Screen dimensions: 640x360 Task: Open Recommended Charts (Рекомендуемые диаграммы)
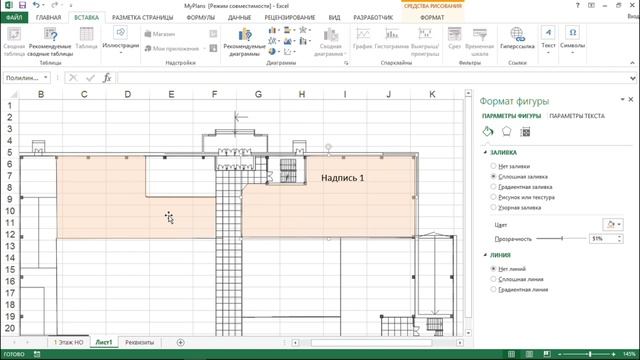pyautogui.click(x=244, y=42)
